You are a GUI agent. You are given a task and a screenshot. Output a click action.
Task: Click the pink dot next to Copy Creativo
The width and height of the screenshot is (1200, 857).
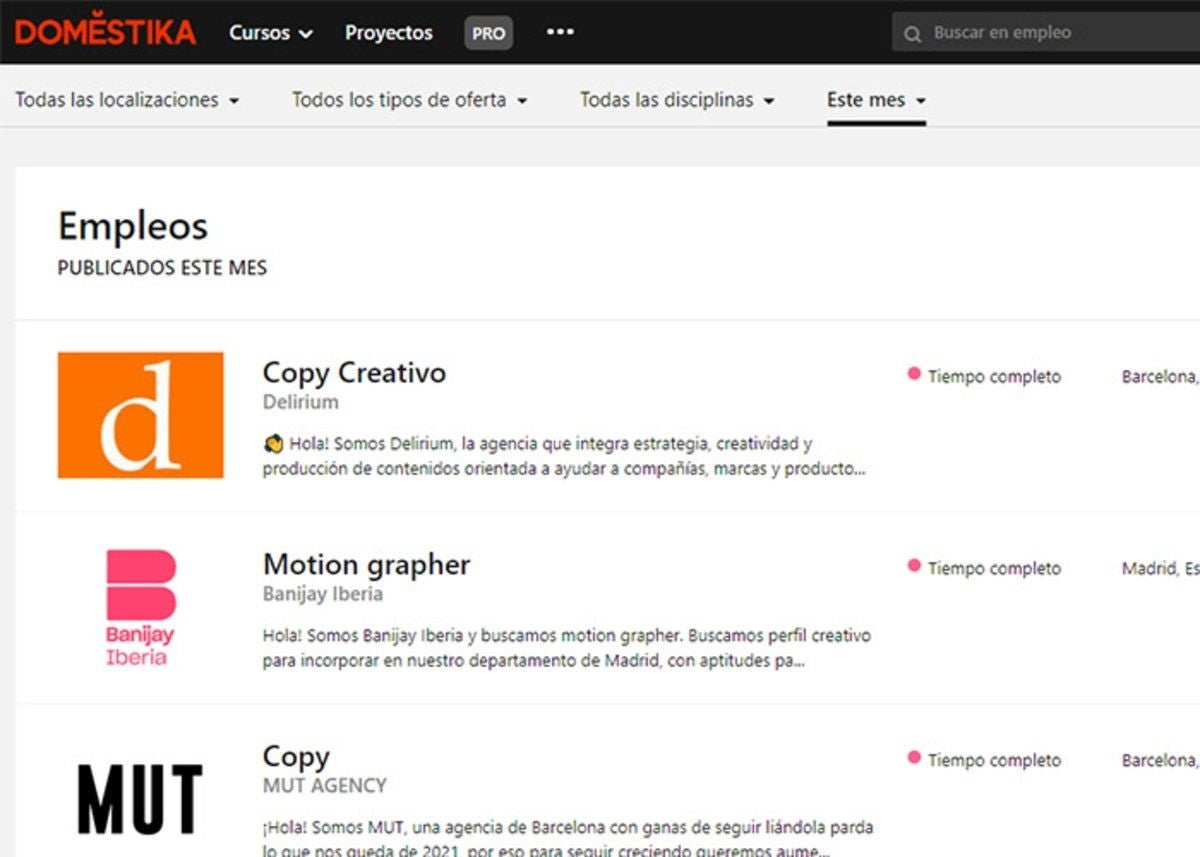[912, 375]
